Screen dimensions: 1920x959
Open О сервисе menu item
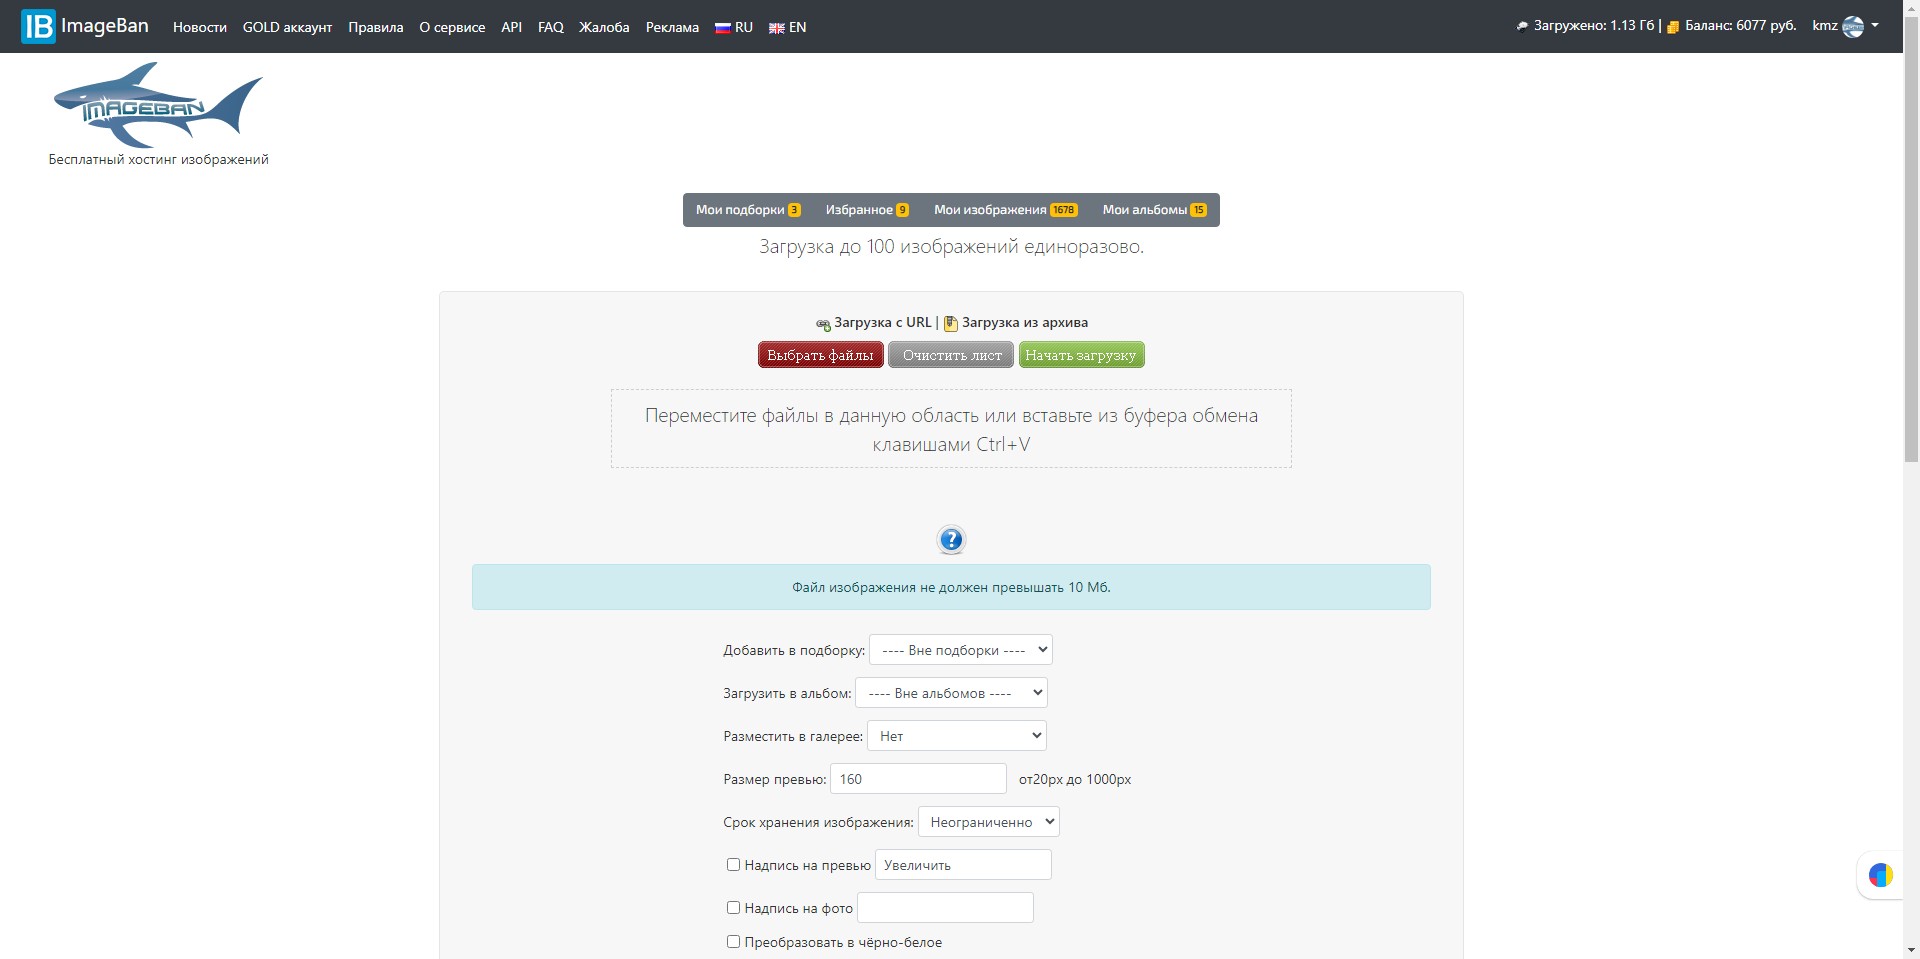[x=452, y=27]
